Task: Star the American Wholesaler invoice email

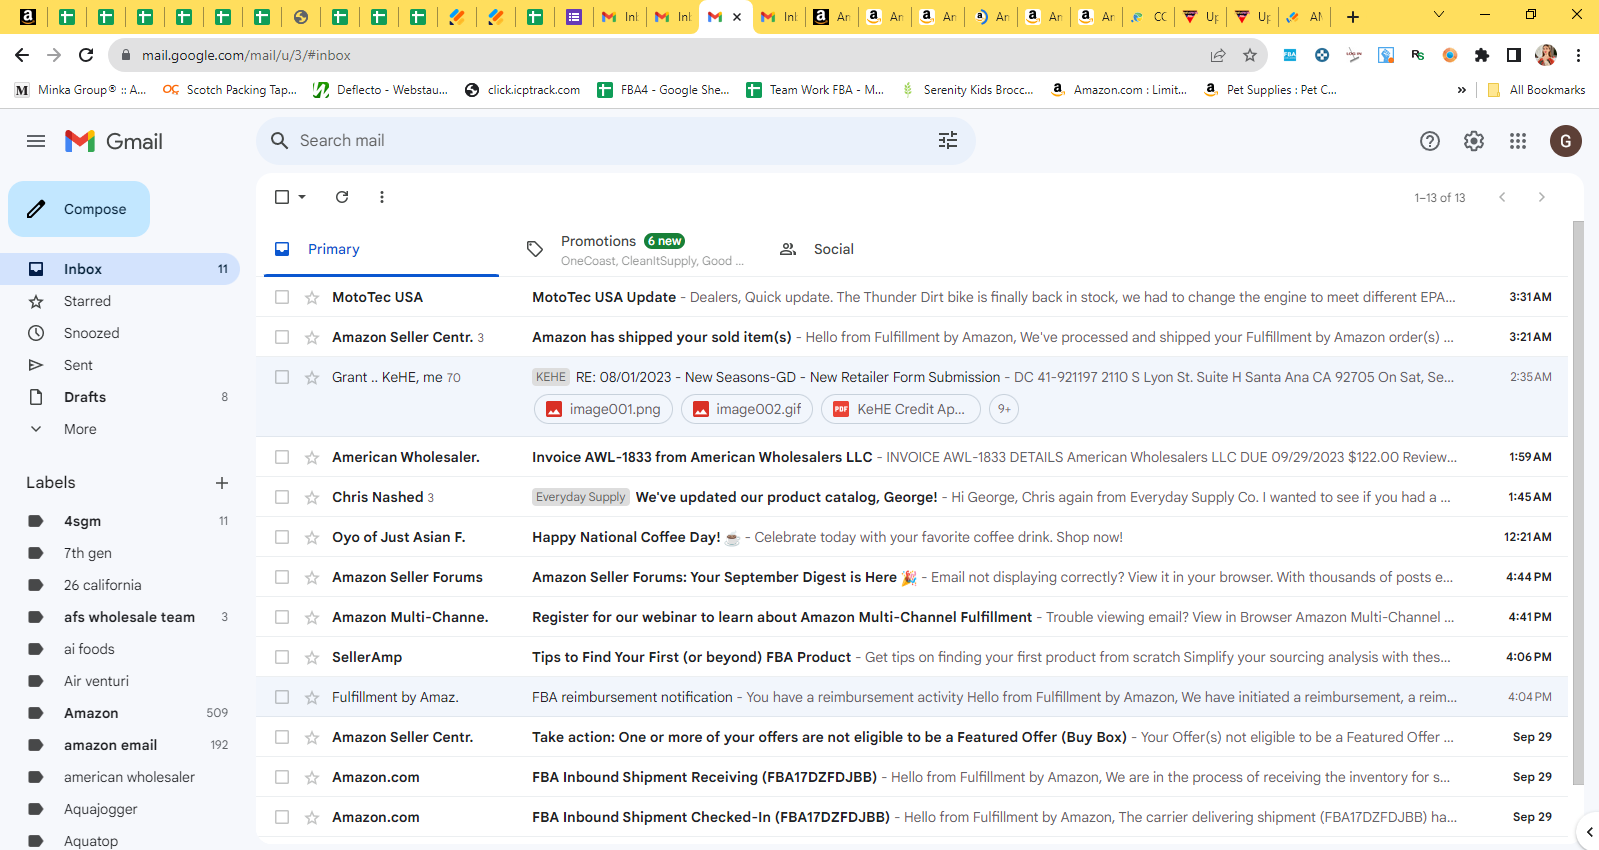Action: [x=312, y=457]
